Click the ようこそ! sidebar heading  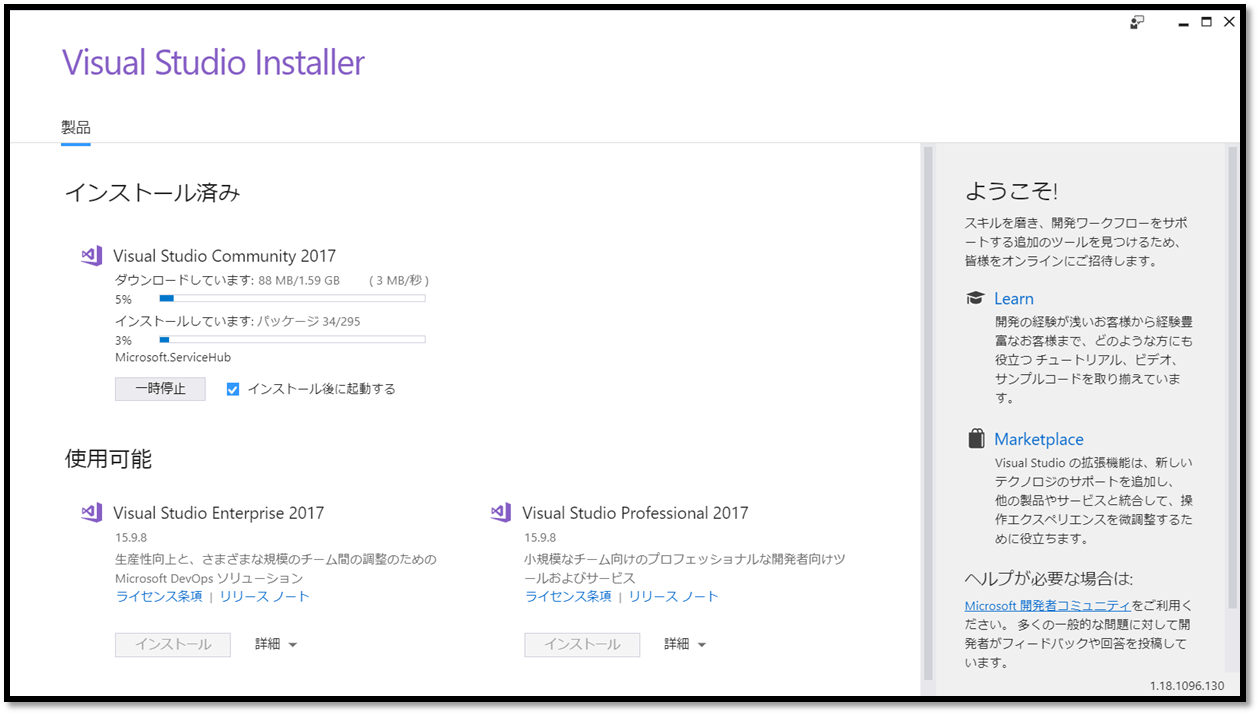point(1011,191)
